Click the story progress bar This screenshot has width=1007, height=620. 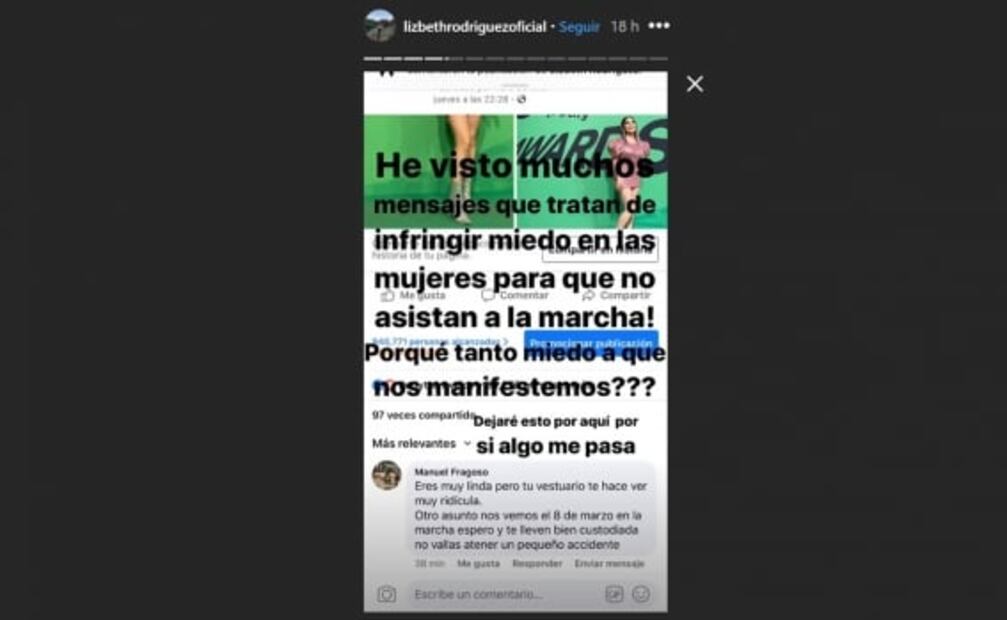click(x=516, y=58)
